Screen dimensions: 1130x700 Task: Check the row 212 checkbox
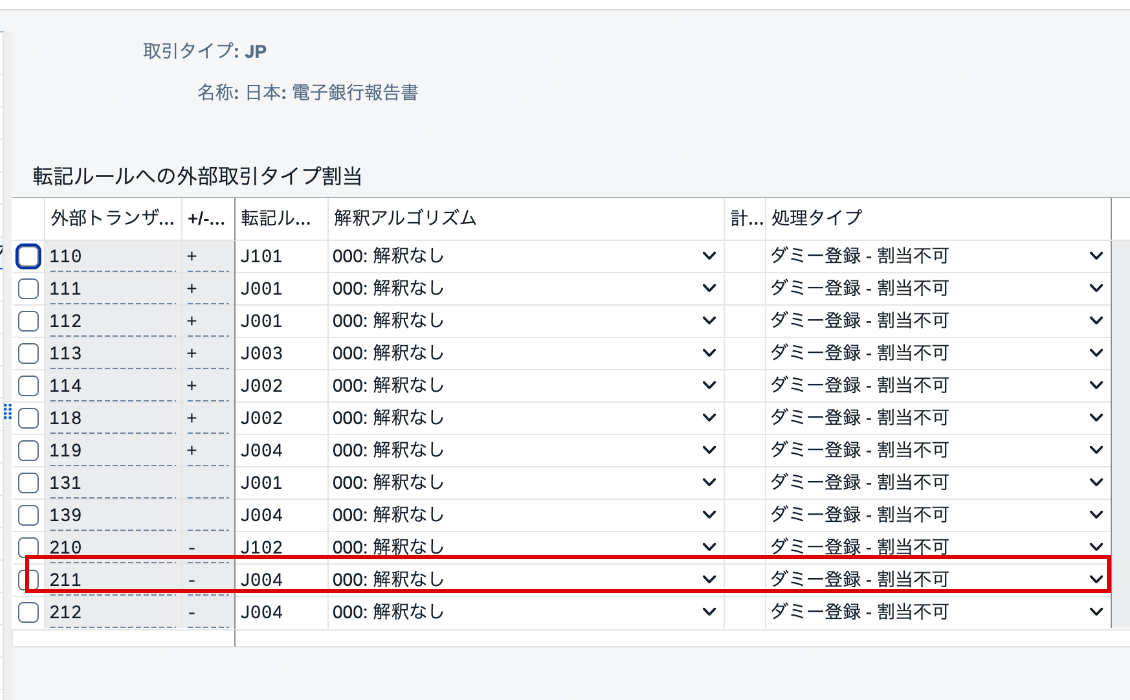click(28, 613)
